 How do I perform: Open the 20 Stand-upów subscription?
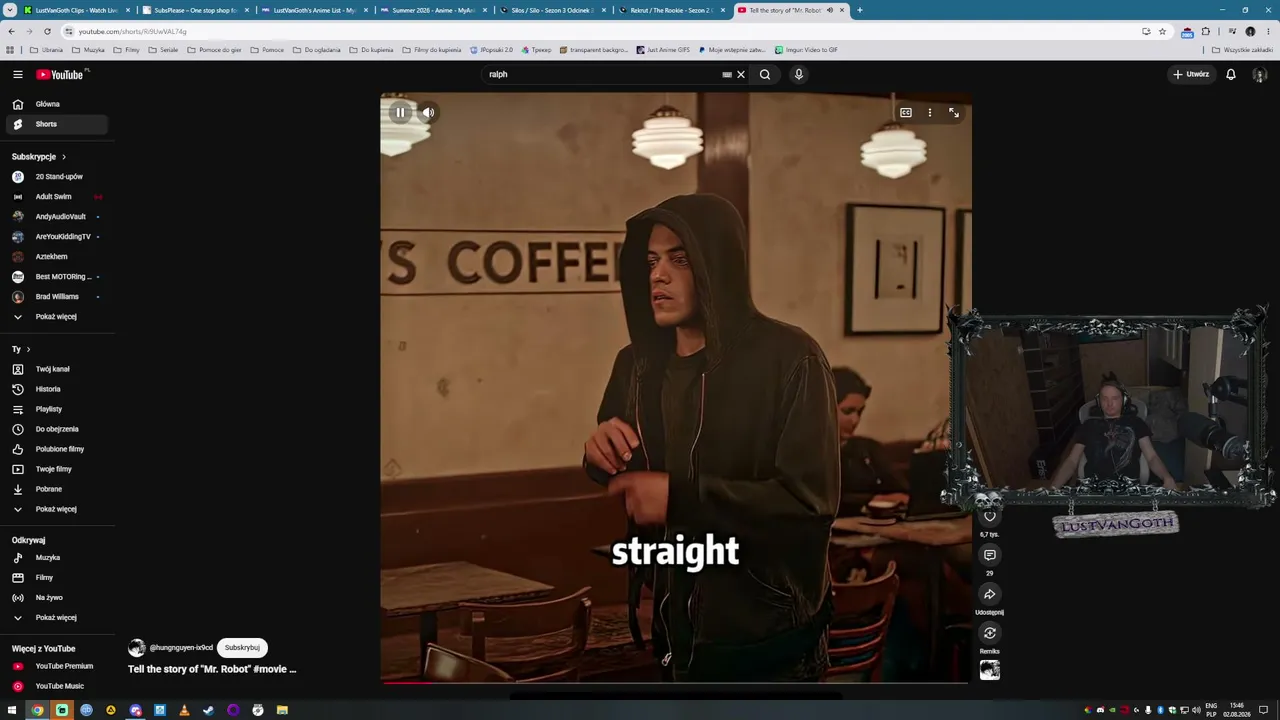tap(55, 177)
